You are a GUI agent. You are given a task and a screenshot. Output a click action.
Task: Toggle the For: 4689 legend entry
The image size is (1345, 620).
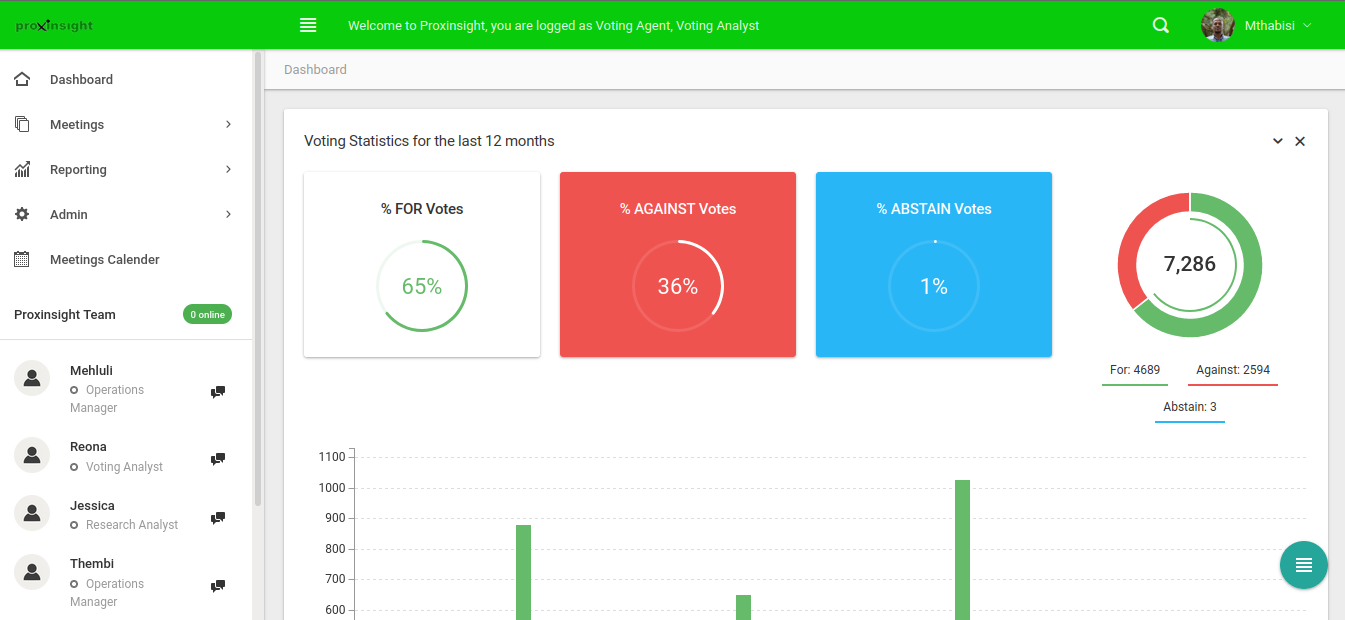click(1135, 370)
